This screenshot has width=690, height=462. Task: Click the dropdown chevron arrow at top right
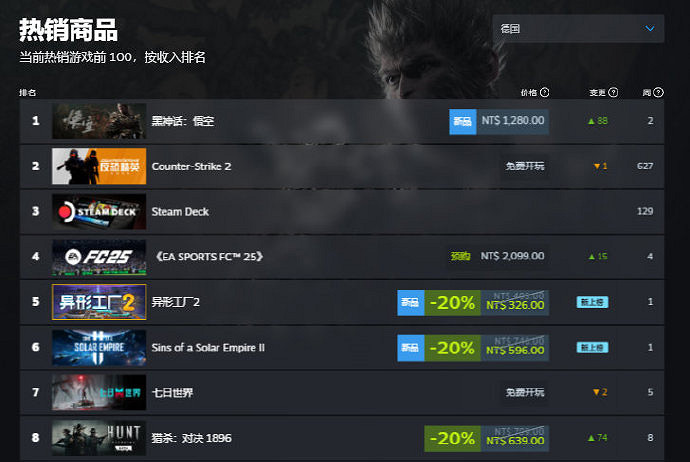650,29
